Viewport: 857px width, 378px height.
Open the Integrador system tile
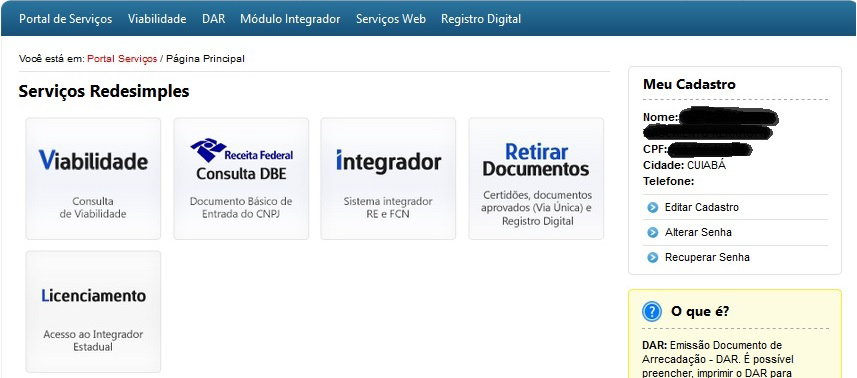pos(388,179)
